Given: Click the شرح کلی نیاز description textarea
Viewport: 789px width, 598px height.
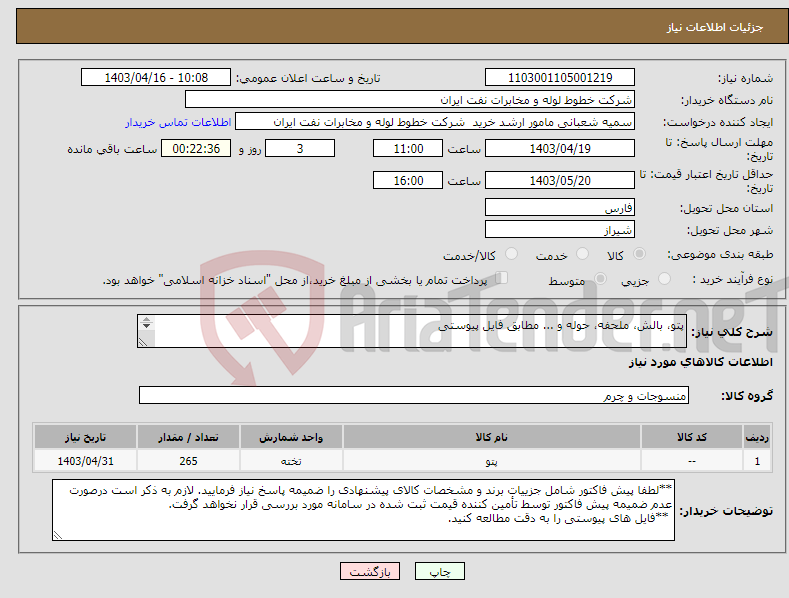Looking at the screenshot, I should click(x=412, y=331).
